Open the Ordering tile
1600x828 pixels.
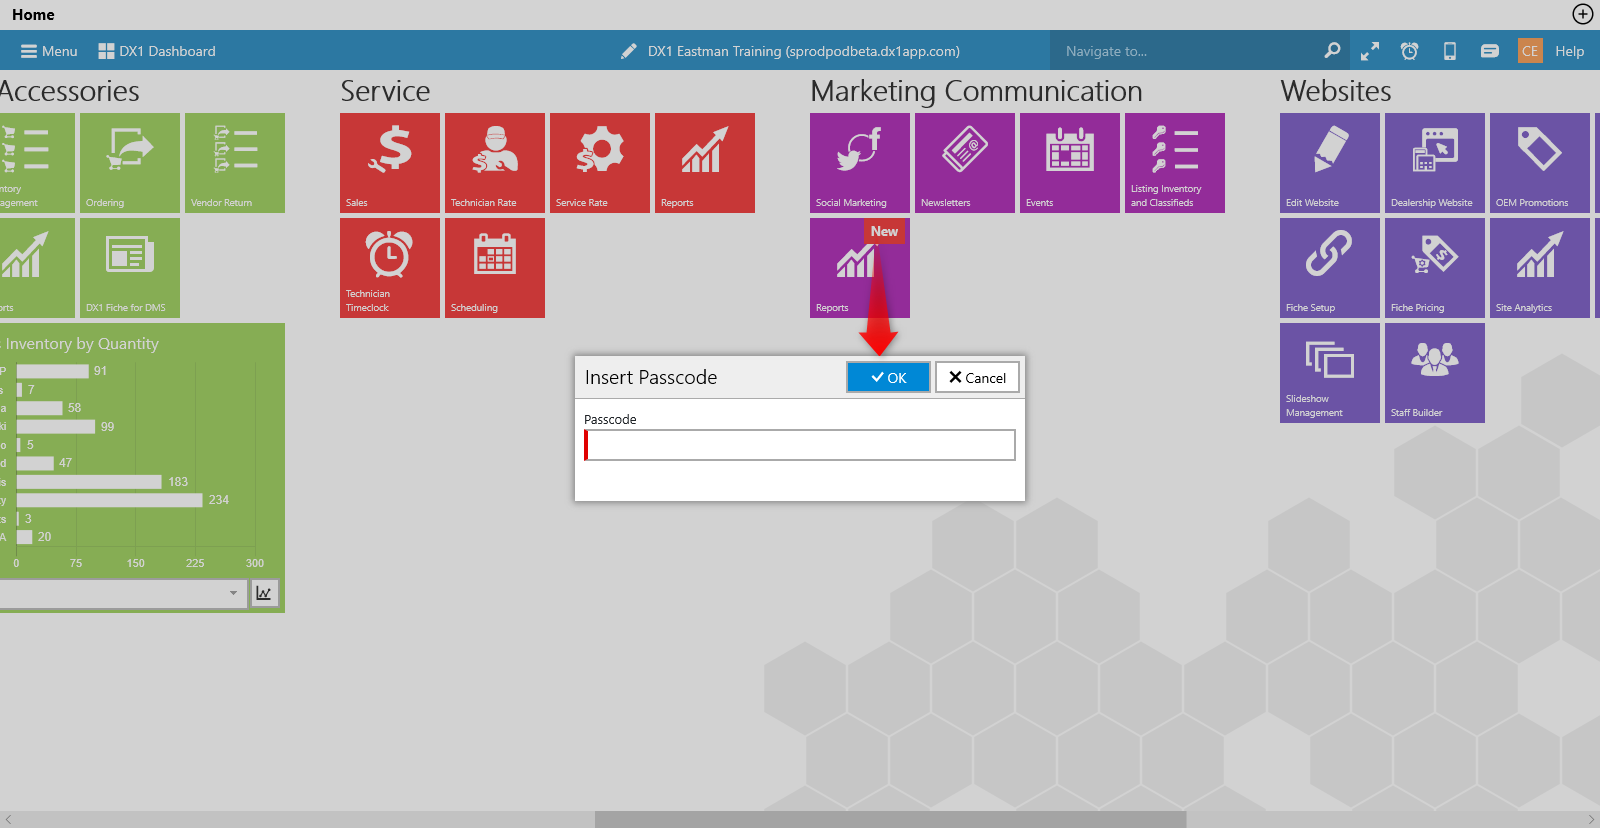[130, 163]
